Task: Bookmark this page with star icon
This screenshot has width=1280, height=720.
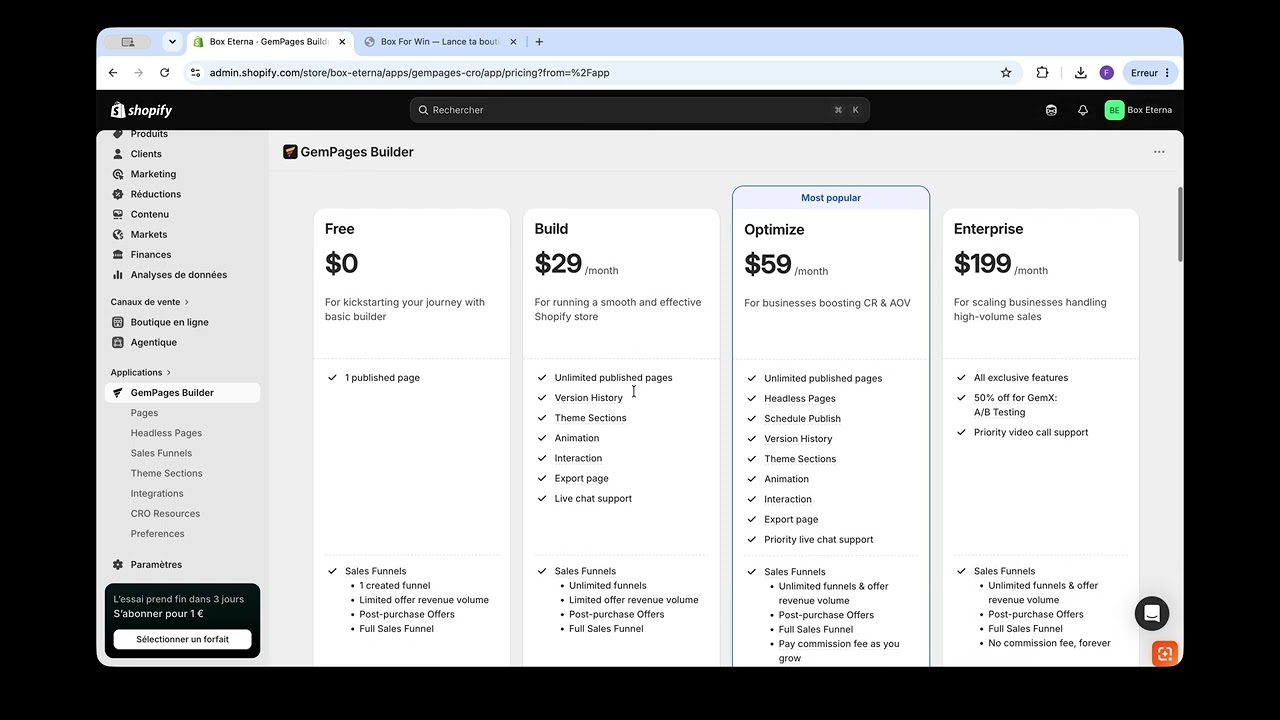Action: point(1006,73)
